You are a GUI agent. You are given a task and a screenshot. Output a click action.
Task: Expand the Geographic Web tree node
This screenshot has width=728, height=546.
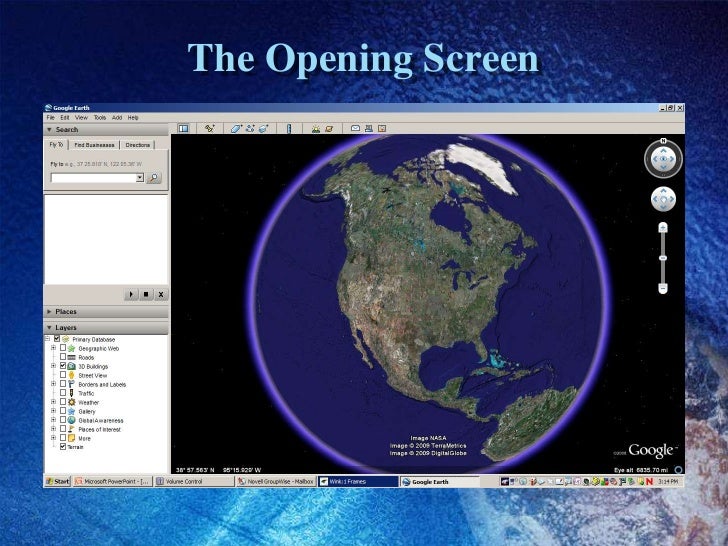53,348
